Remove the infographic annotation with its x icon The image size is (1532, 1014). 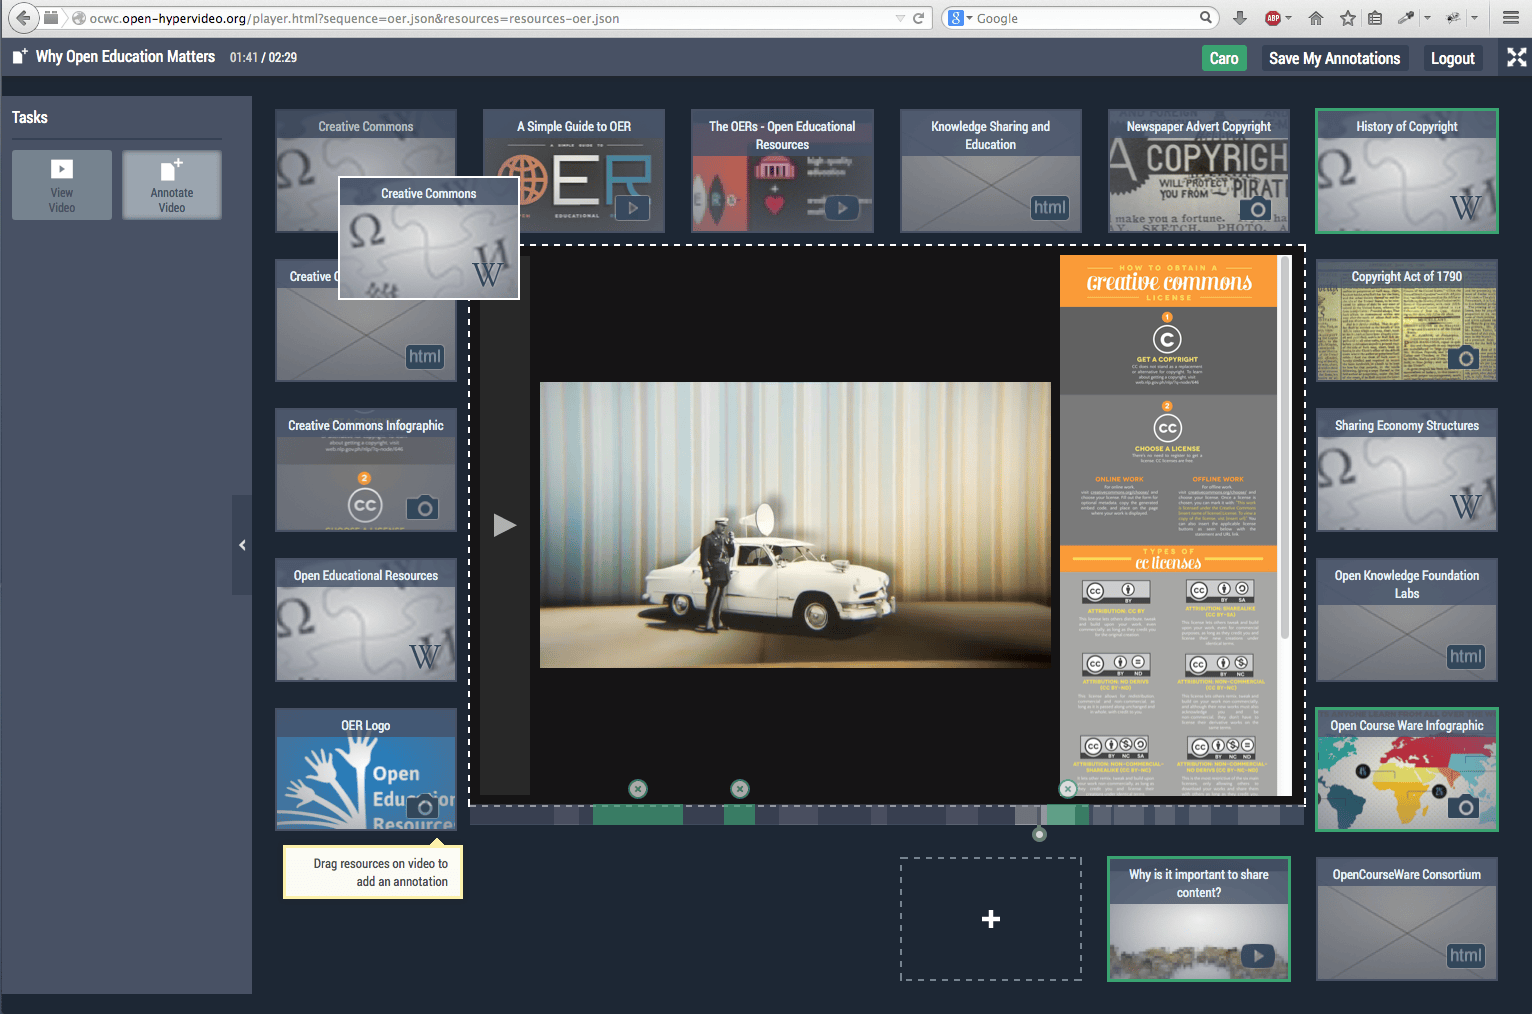point(1068,789)
